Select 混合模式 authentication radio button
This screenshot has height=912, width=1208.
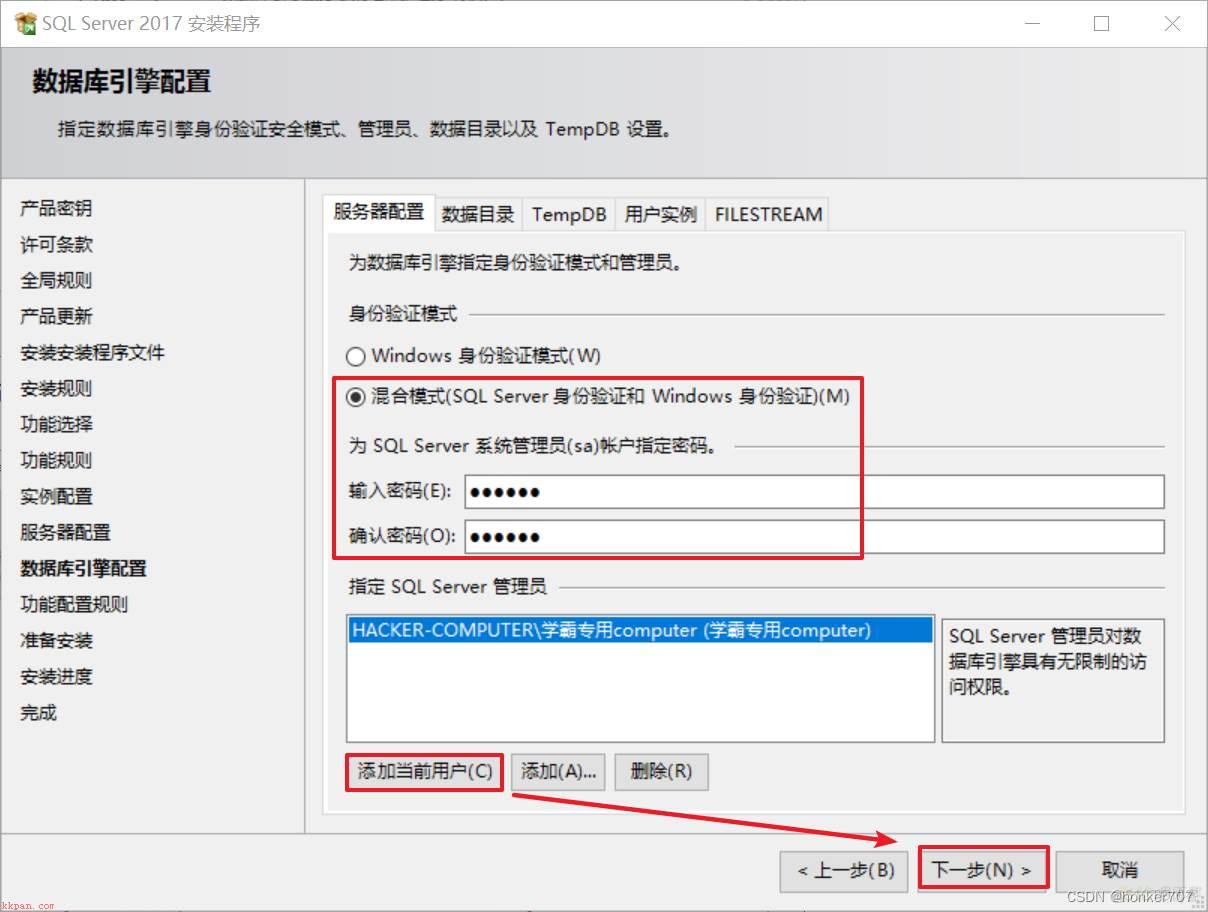[x=355, y=397]
